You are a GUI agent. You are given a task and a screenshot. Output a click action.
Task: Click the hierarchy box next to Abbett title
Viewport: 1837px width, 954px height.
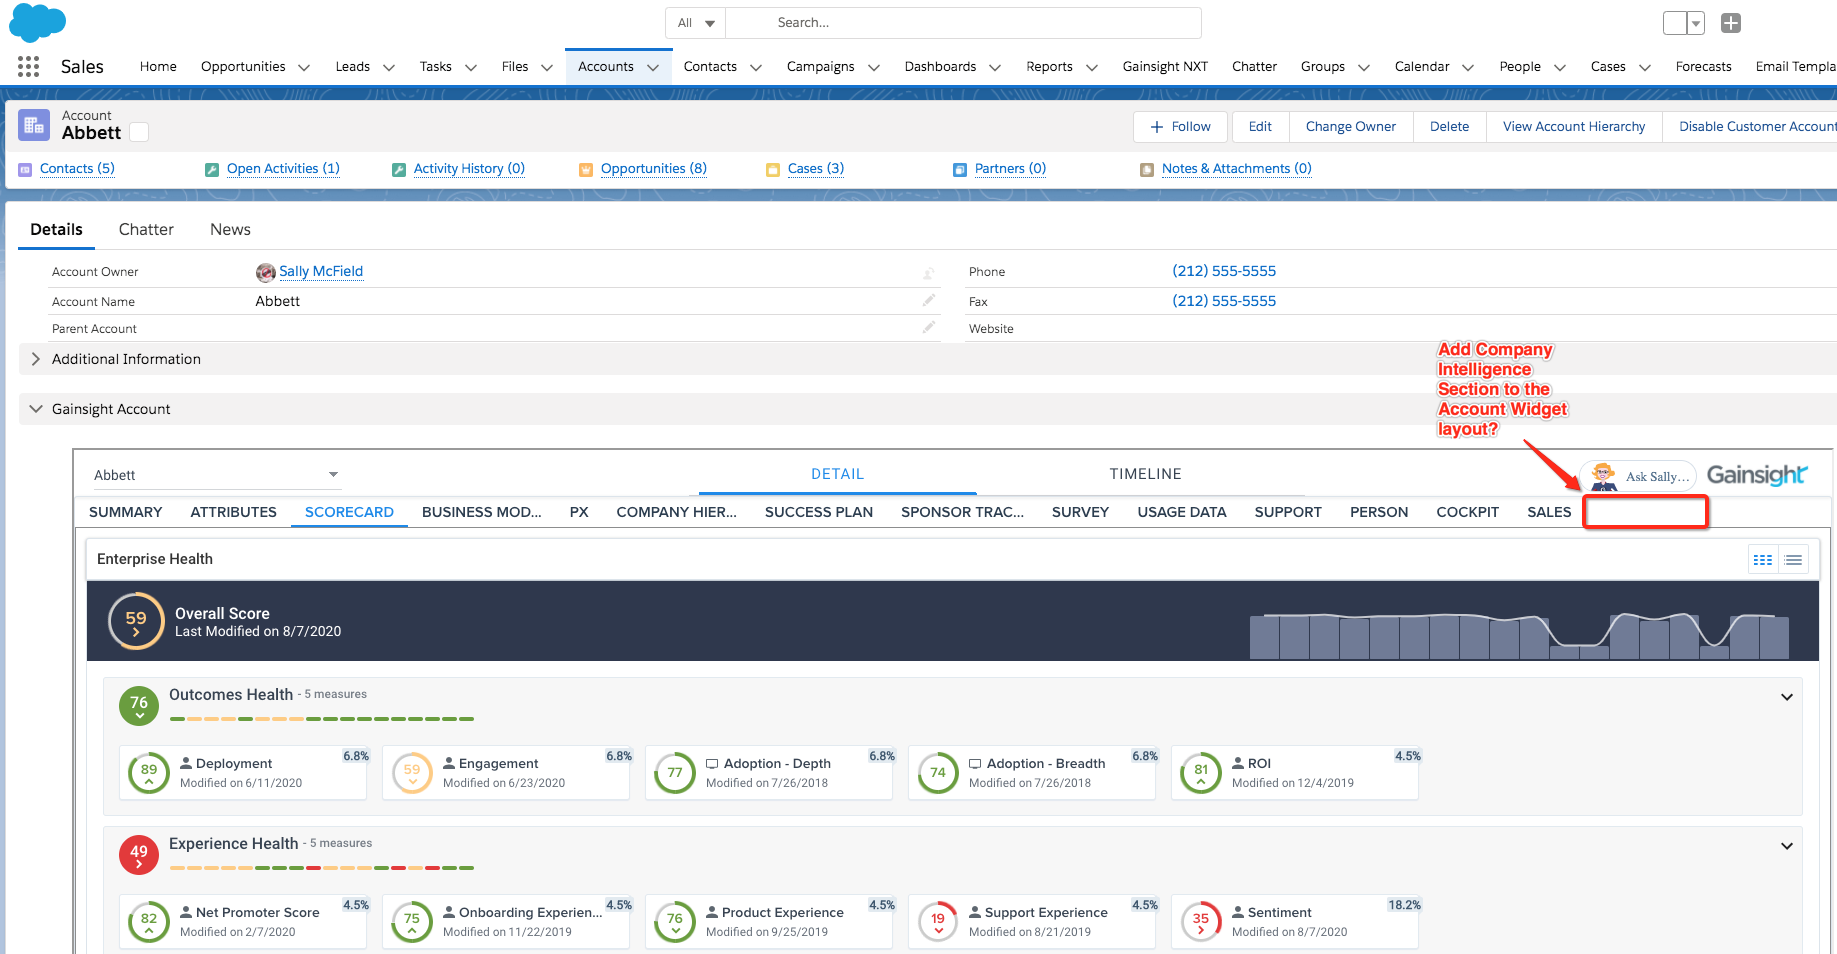[x=139, y=132]
